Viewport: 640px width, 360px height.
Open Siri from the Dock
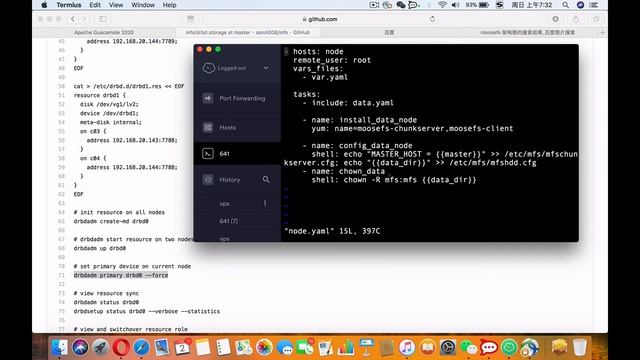80,348
